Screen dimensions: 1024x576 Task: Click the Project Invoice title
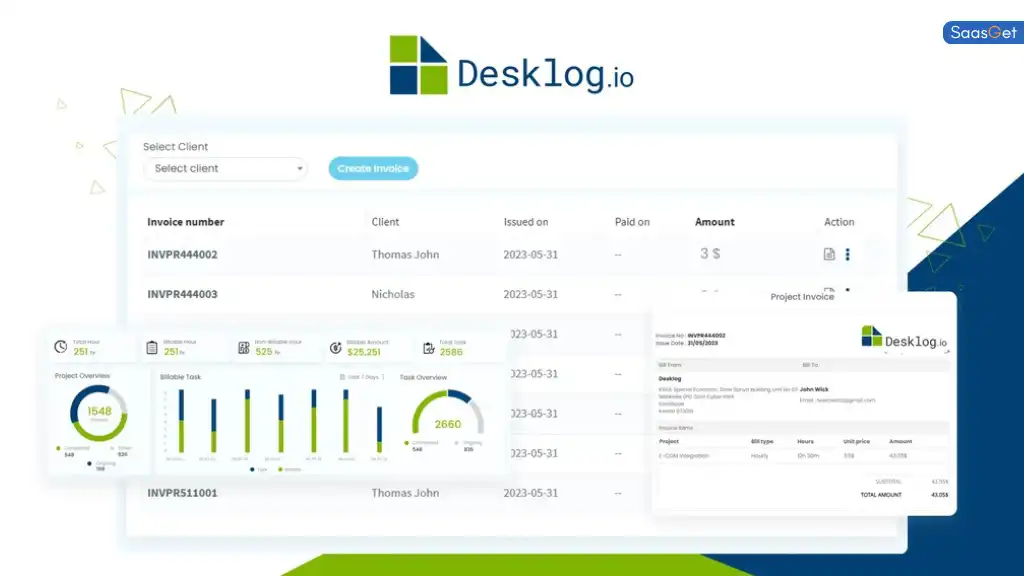click(802, 296)
